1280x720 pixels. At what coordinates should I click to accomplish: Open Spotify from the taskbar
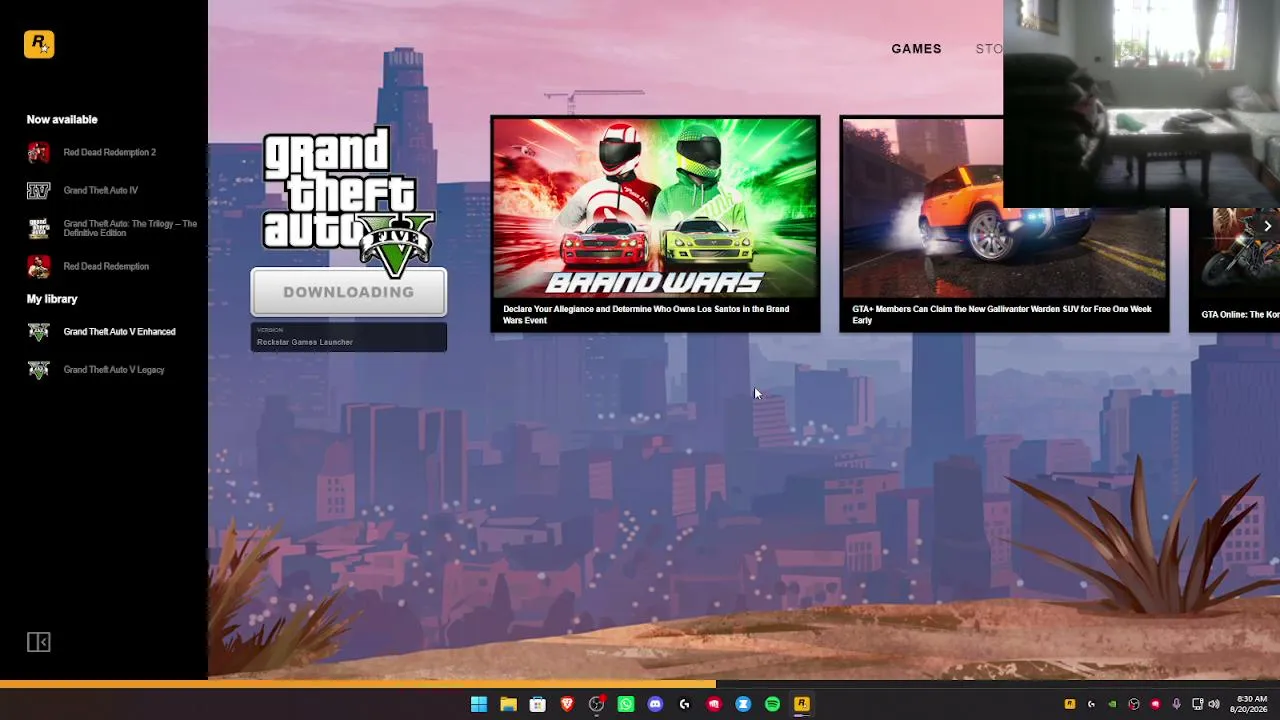click(x=772, y=704)
